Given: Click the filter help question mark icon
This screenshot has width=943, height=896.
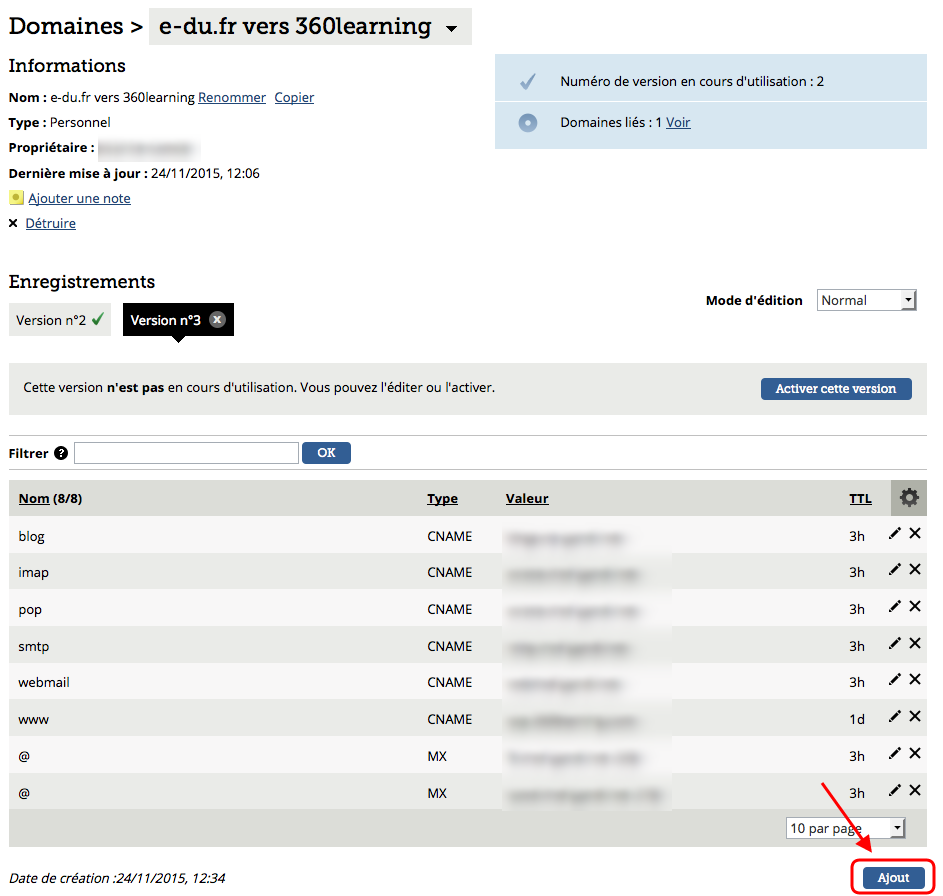Looking at the screenshot, I should (x=61, y=453).
